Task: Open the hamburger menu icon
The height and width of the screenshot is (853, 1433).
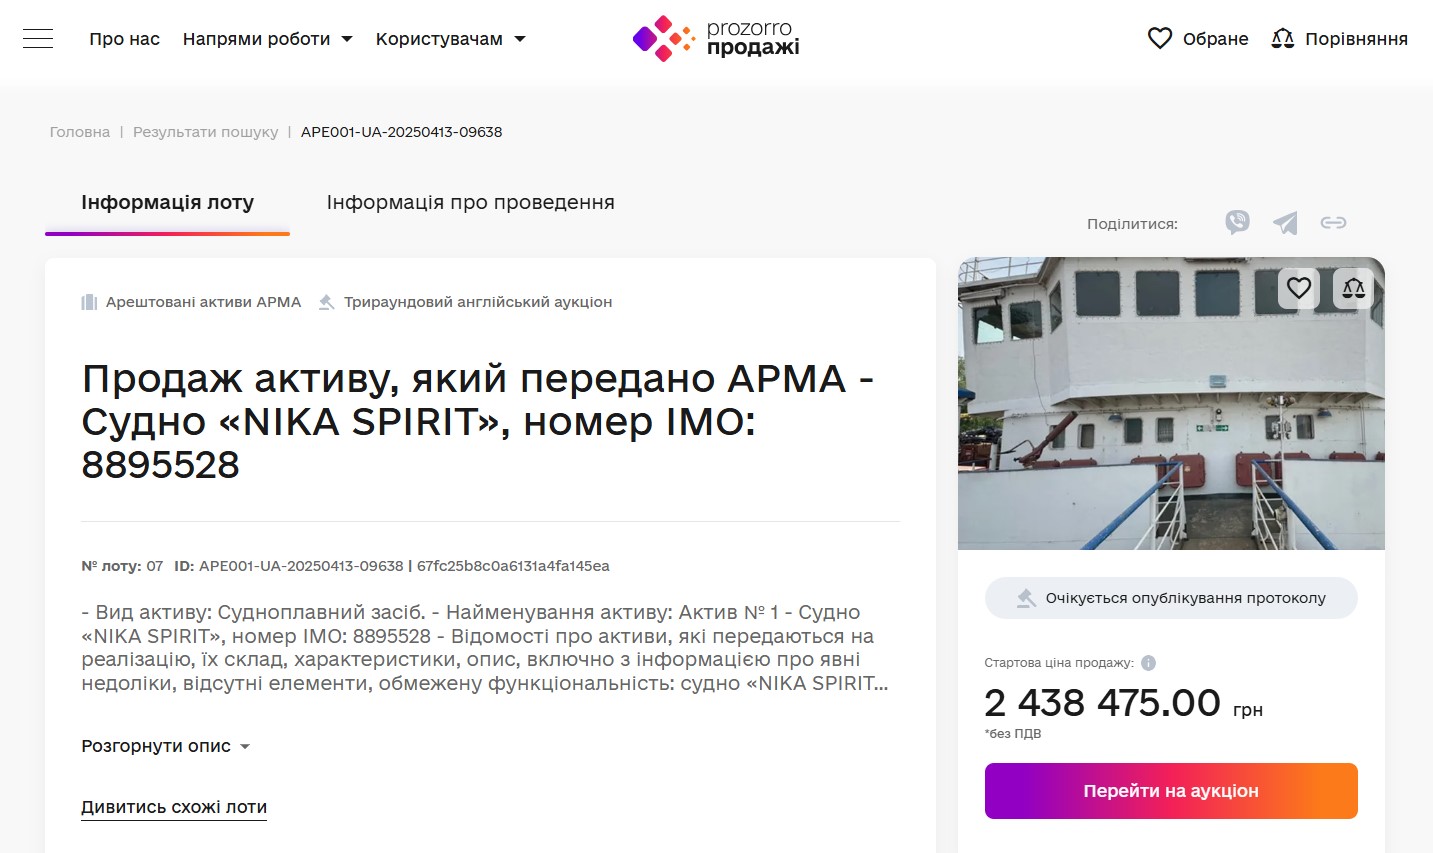Action: pyautogui.click(x=38, y=39)
